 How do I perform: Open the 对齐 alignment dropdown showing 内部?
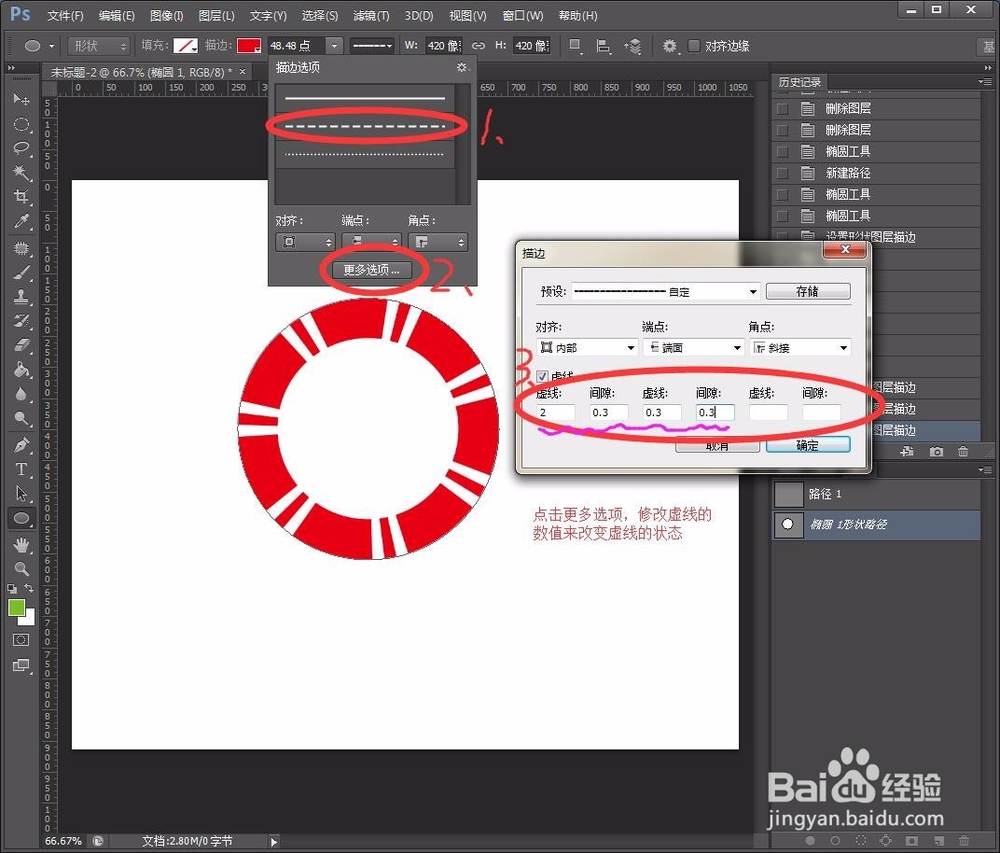point(586,347)
